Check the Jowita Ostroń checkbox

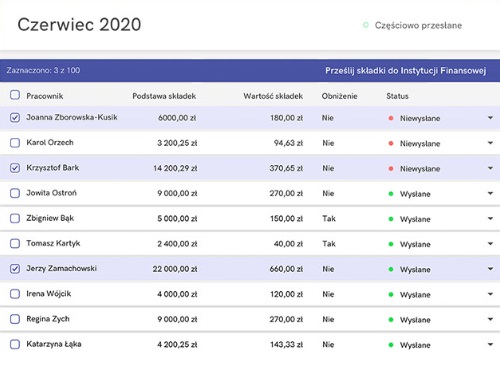[x=15, y=193]
